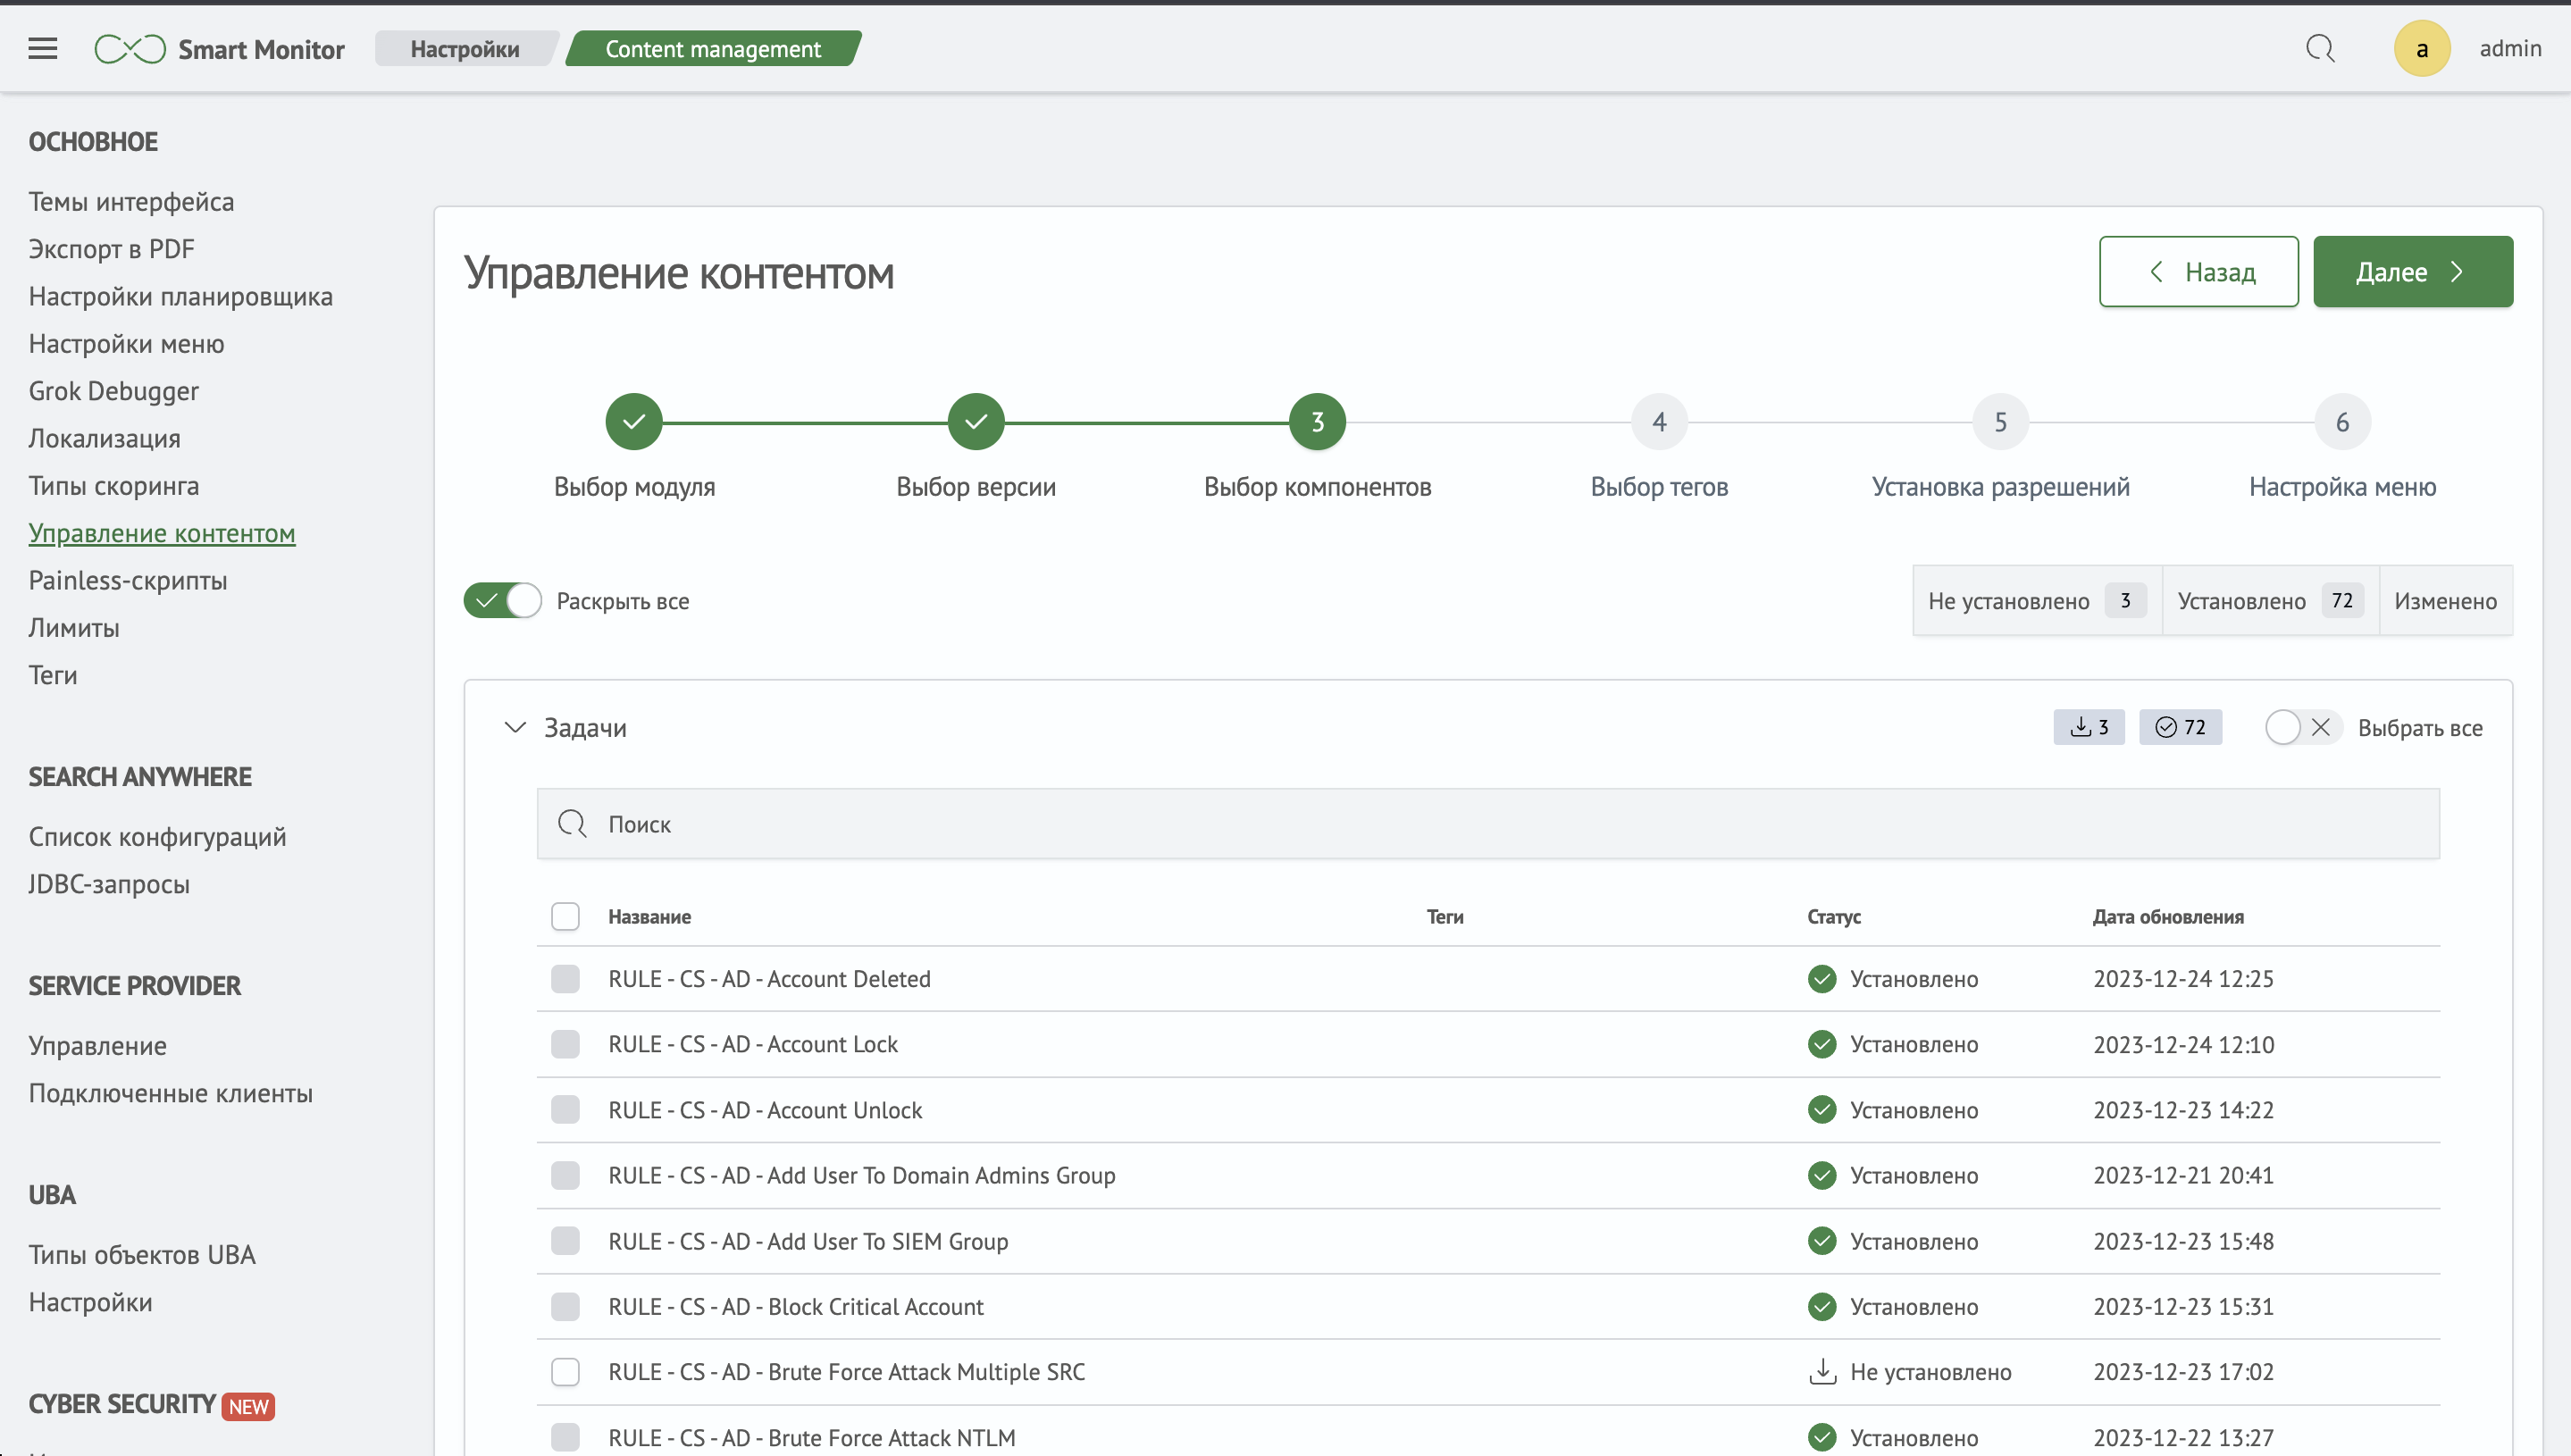Click 'RULE - CS - AD - Brute Force Attack NTLM' row text

tap(811, 1437)
